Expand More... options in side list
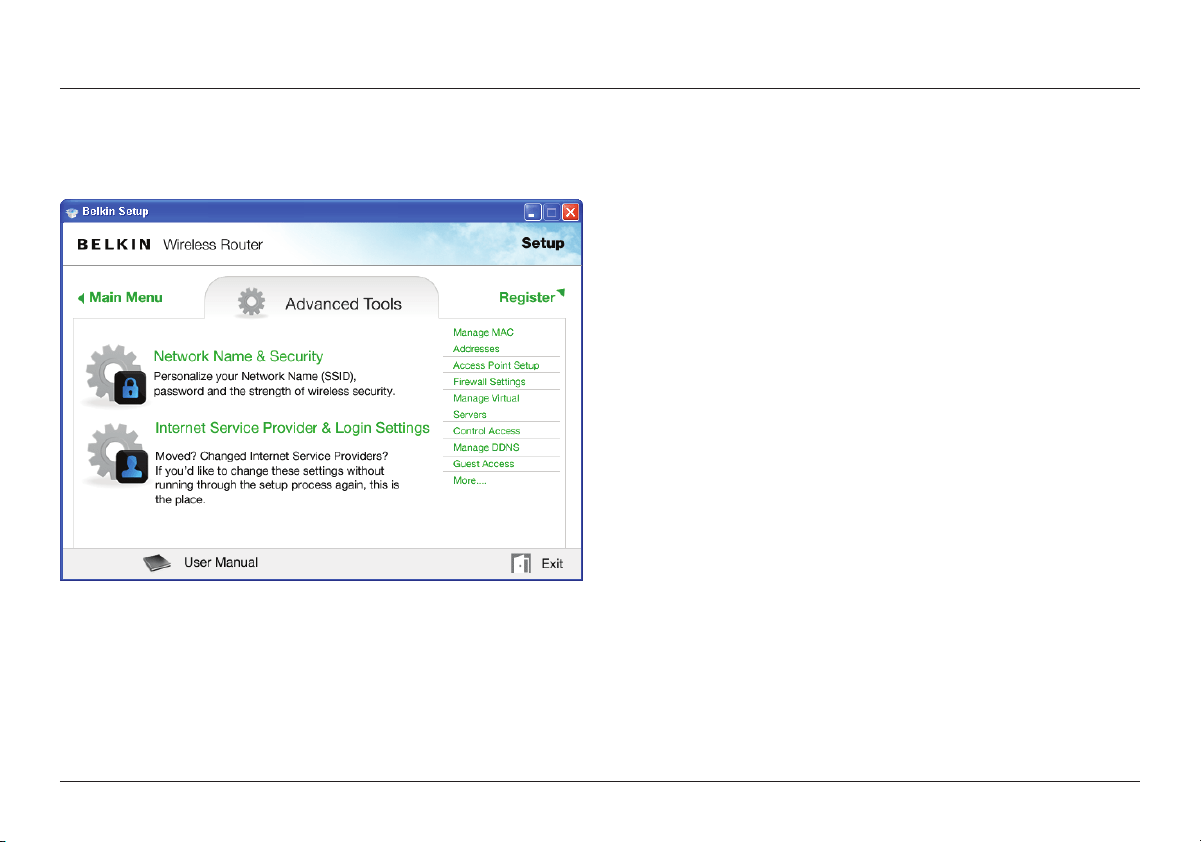The height and width of the screenshot is (842, 1201). click(x=470, y=480)
